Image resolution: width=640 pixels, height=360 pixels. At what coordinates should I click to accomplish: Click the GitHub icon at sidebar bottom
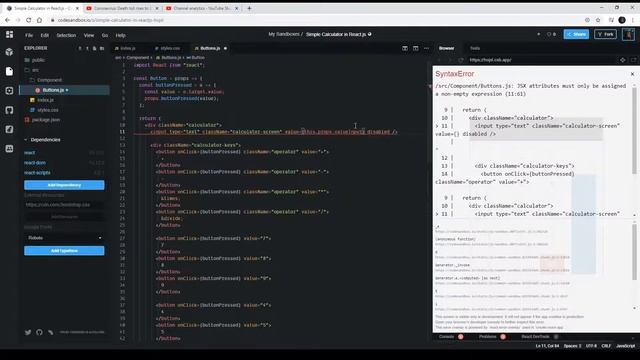coord(39,332)
